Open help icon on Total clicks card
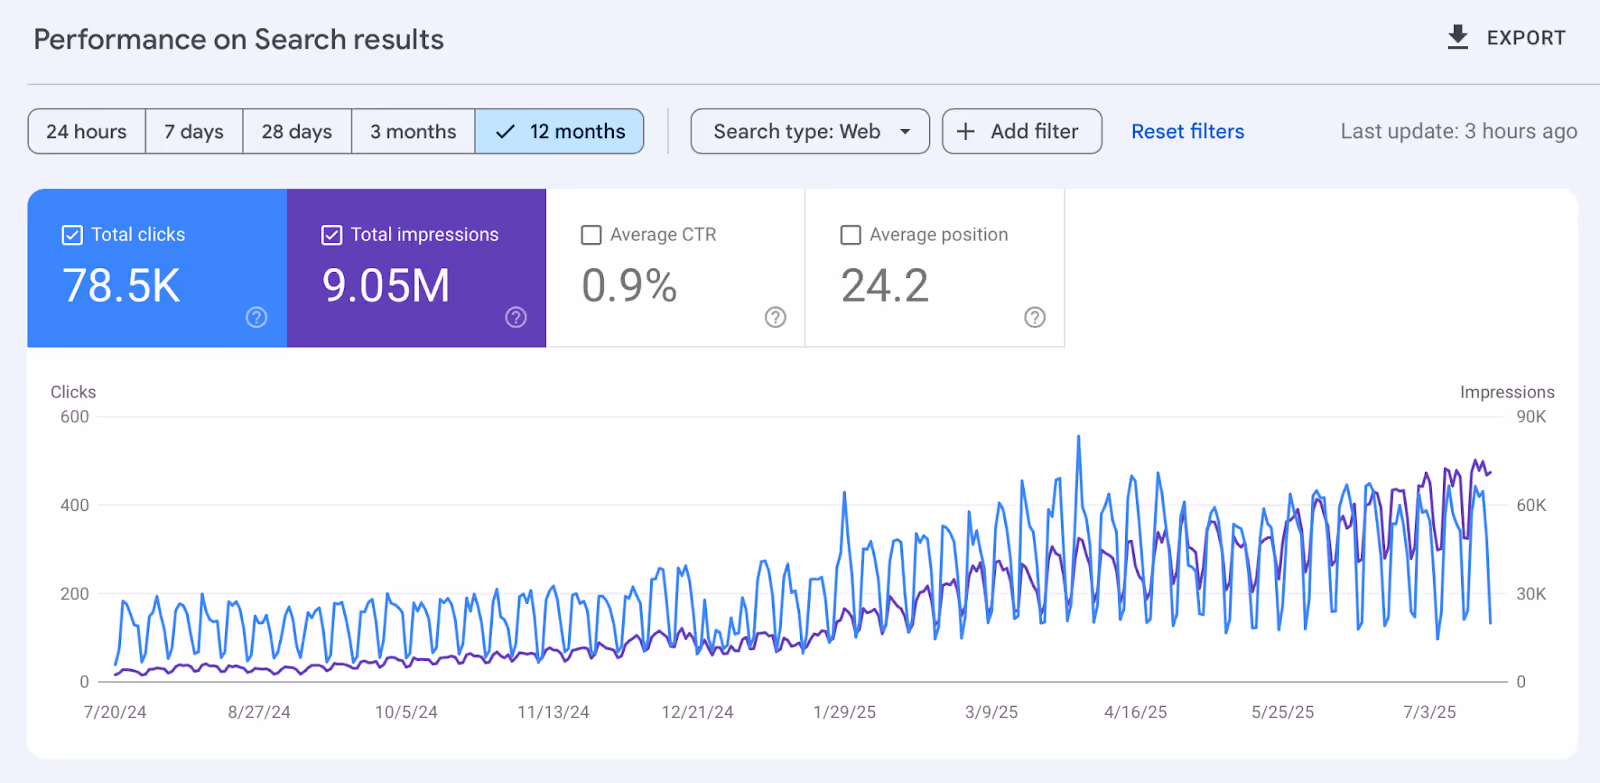Image resolution: width=1600 pixels, height=783 pixels. [257, 317]
